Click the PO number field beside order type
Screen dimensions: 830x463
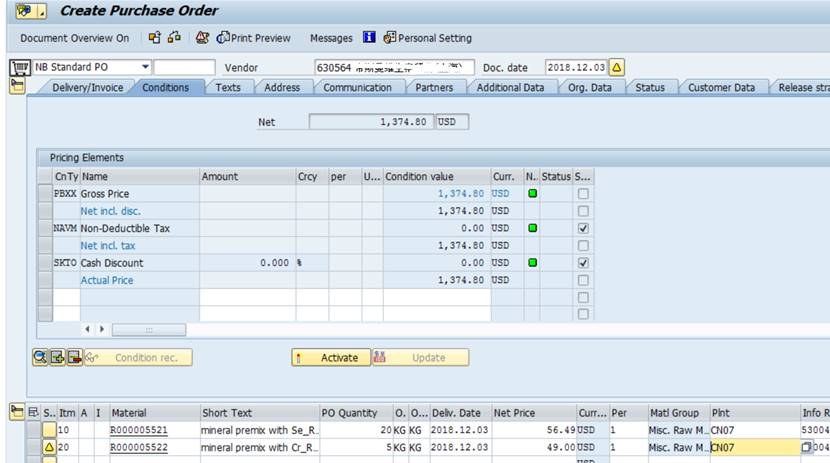click(184, 67)
